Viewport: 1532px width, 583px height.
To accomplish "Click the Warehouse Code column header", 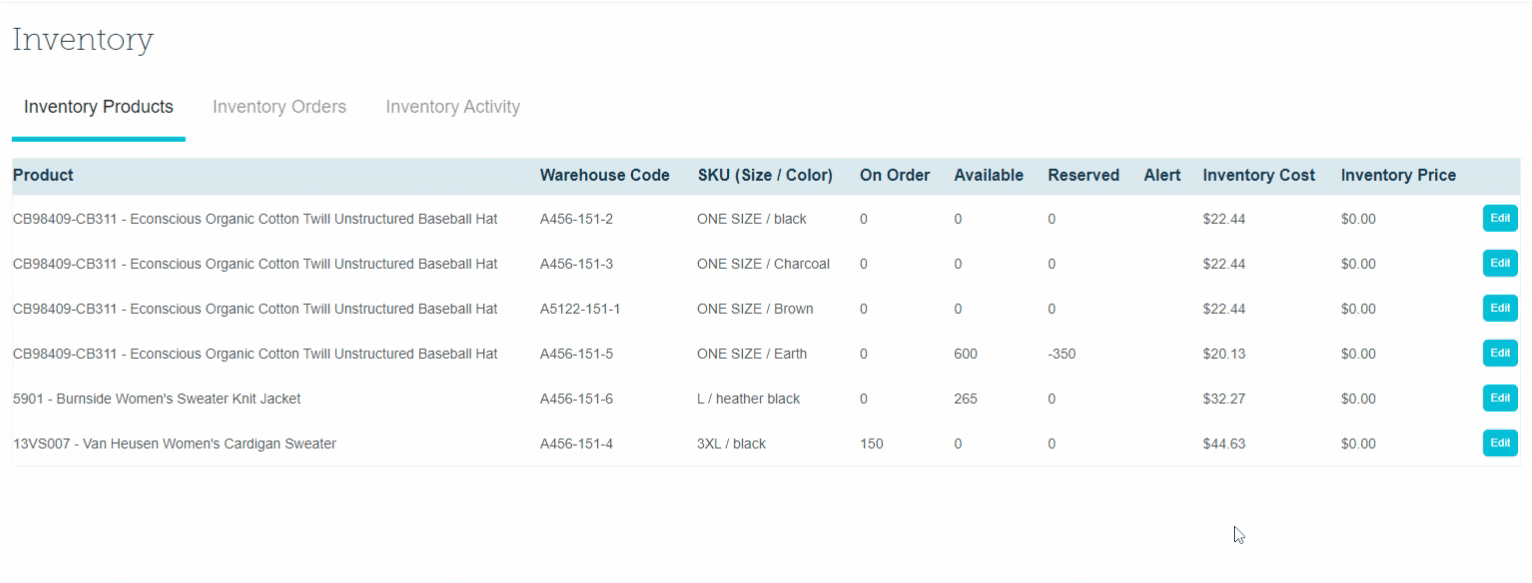I will click(x=604, y=175).
